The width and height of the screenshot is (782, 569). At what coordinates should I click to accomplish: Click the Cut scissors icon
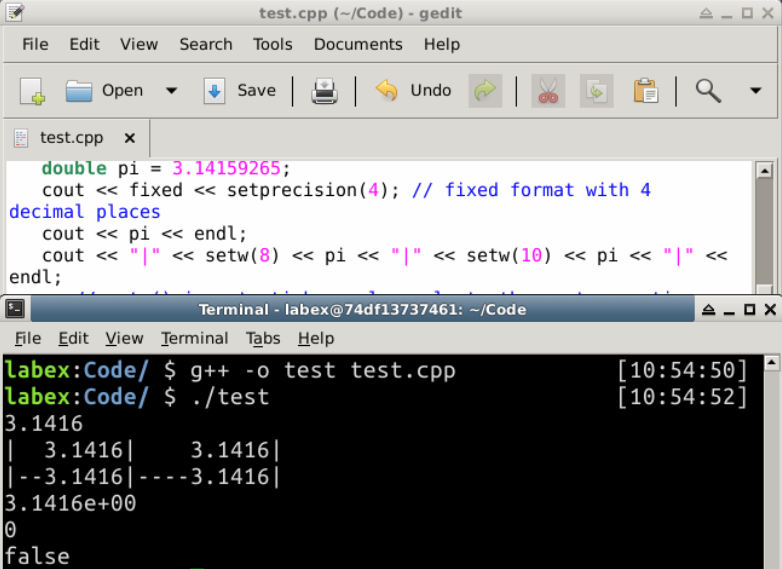point(547,91)
